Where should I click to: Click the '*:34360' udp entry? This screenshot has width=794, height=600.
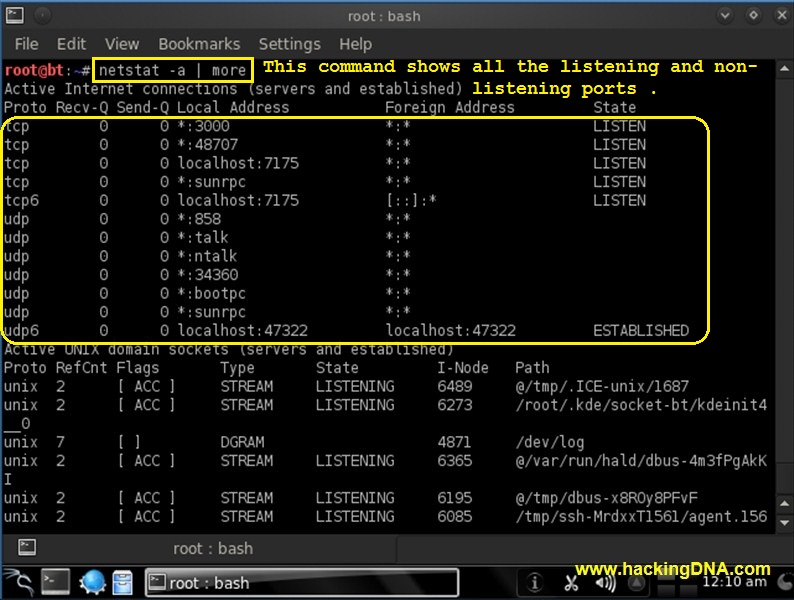[x=208, y=275]
